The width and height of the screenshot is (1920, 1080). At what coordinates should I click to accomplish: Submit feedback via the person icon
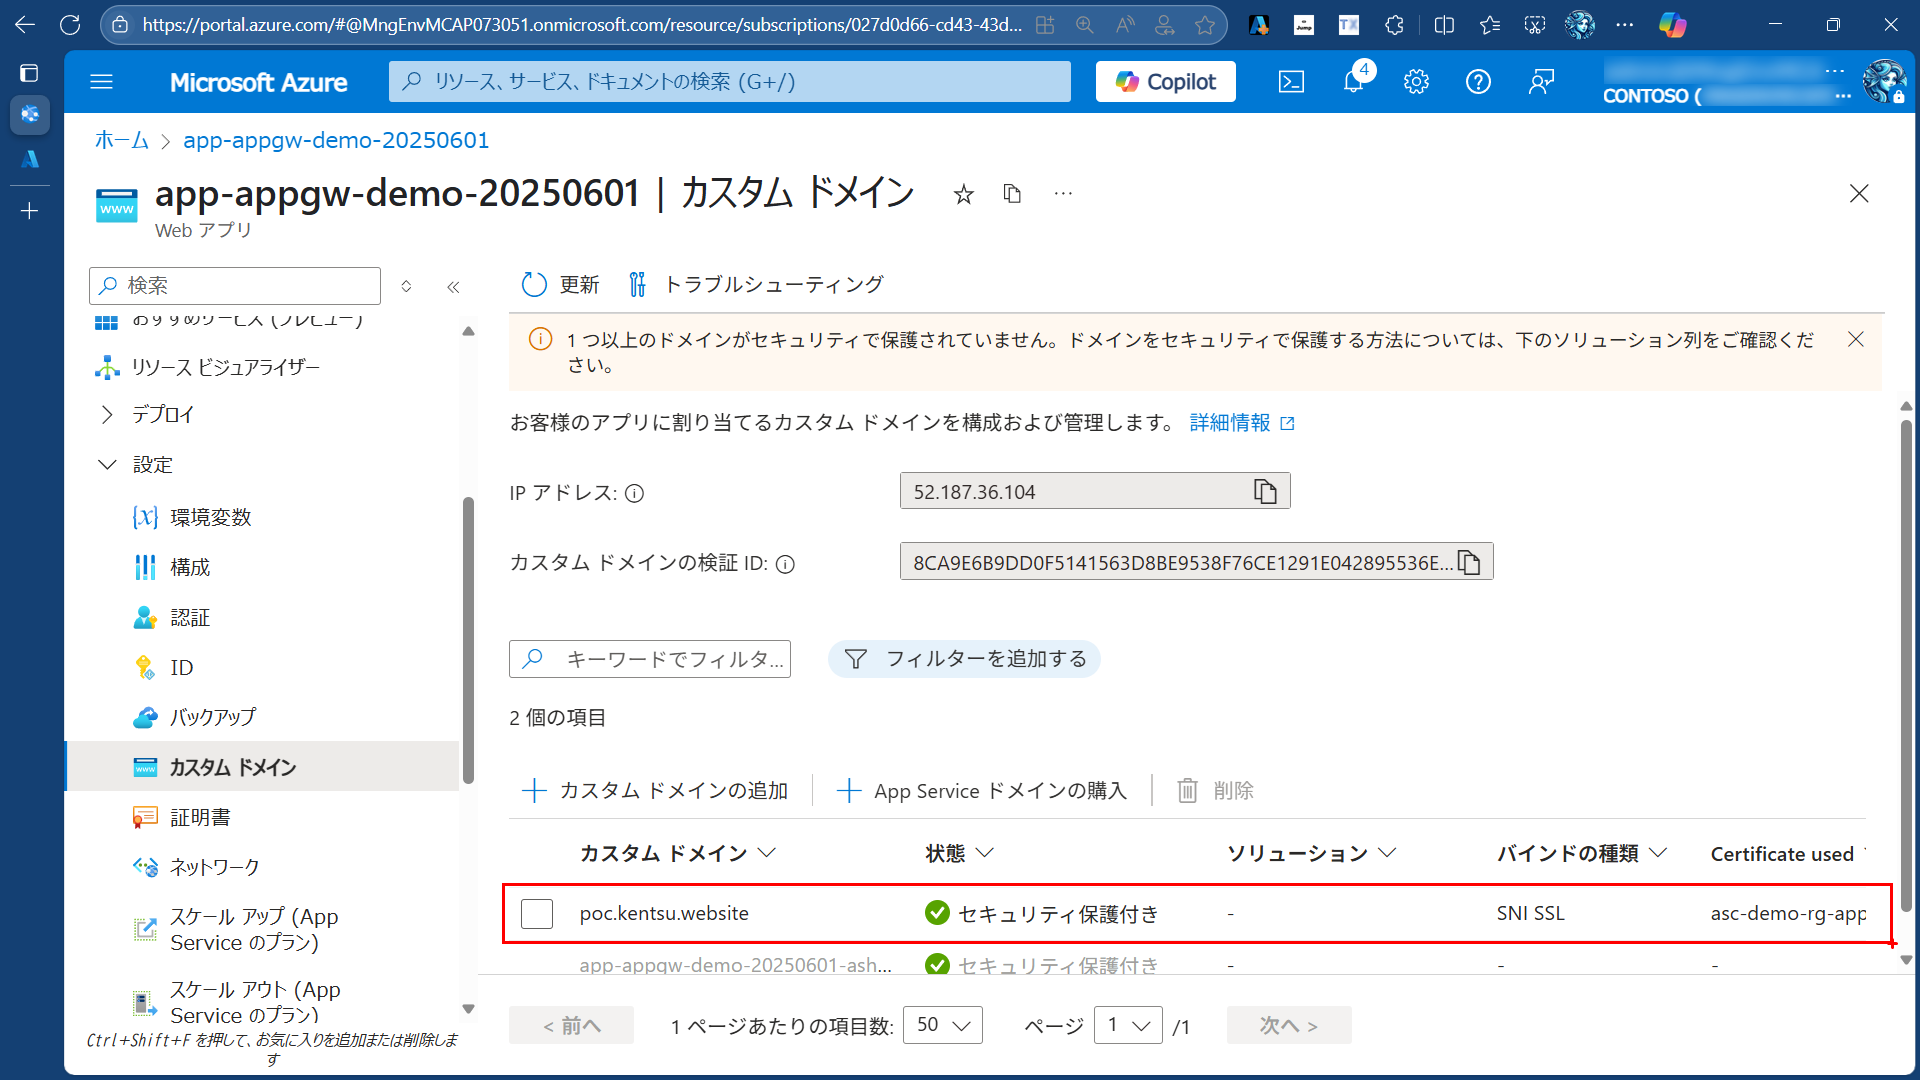(1541, 82)
